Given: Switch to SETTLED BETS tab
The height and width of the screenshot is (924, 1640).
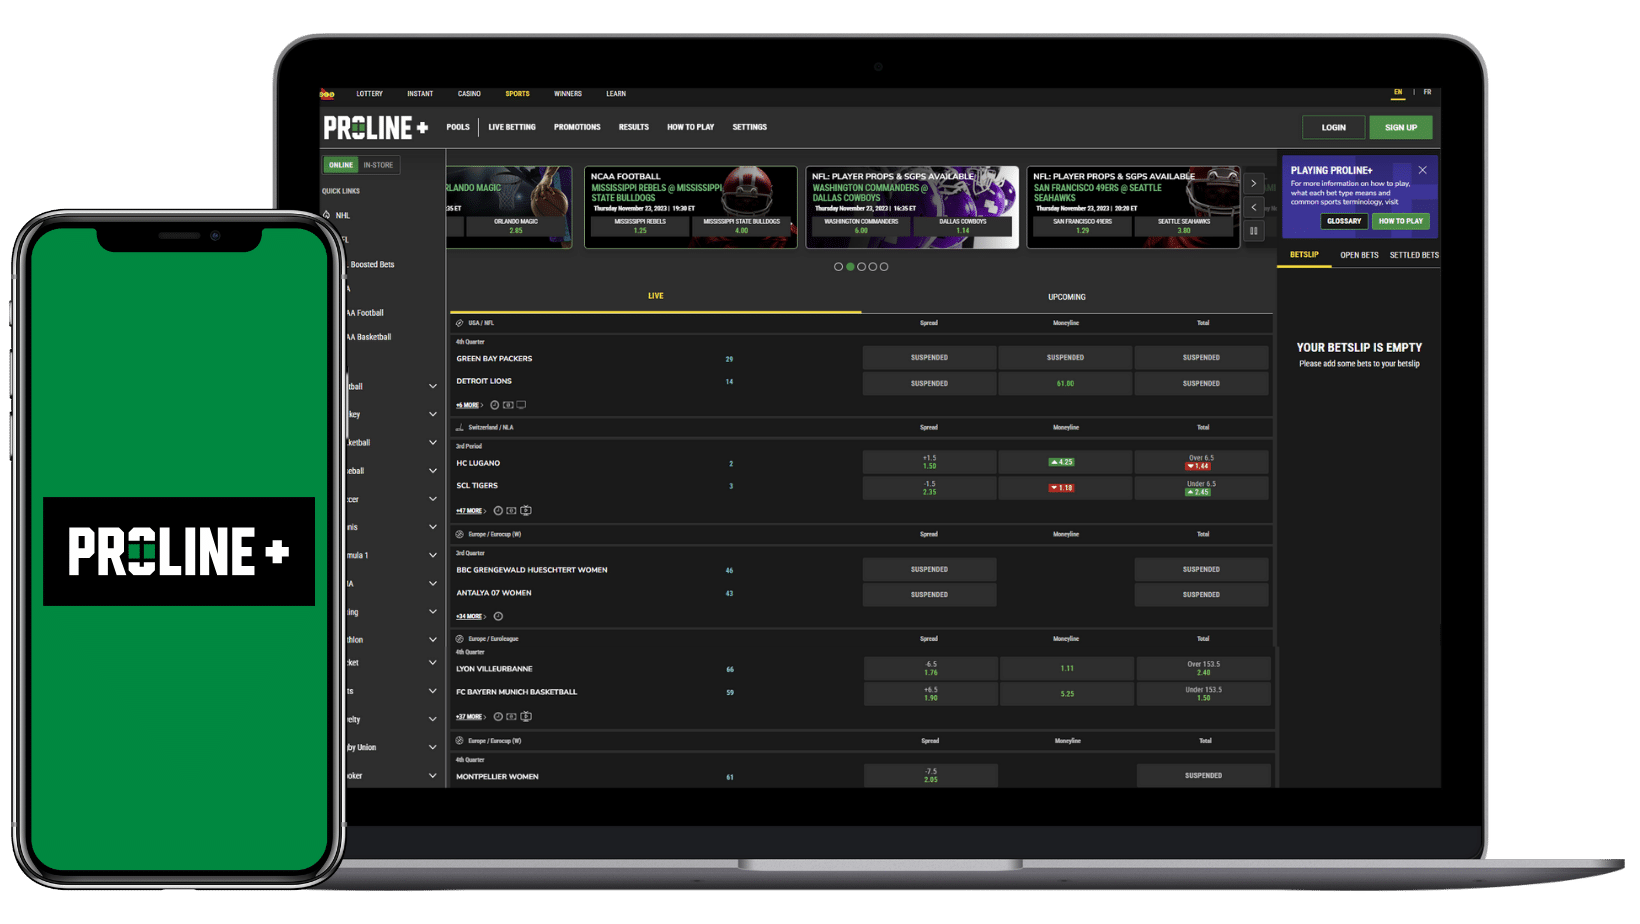Looking at the screenshot, I should [x=1414, y=255].
